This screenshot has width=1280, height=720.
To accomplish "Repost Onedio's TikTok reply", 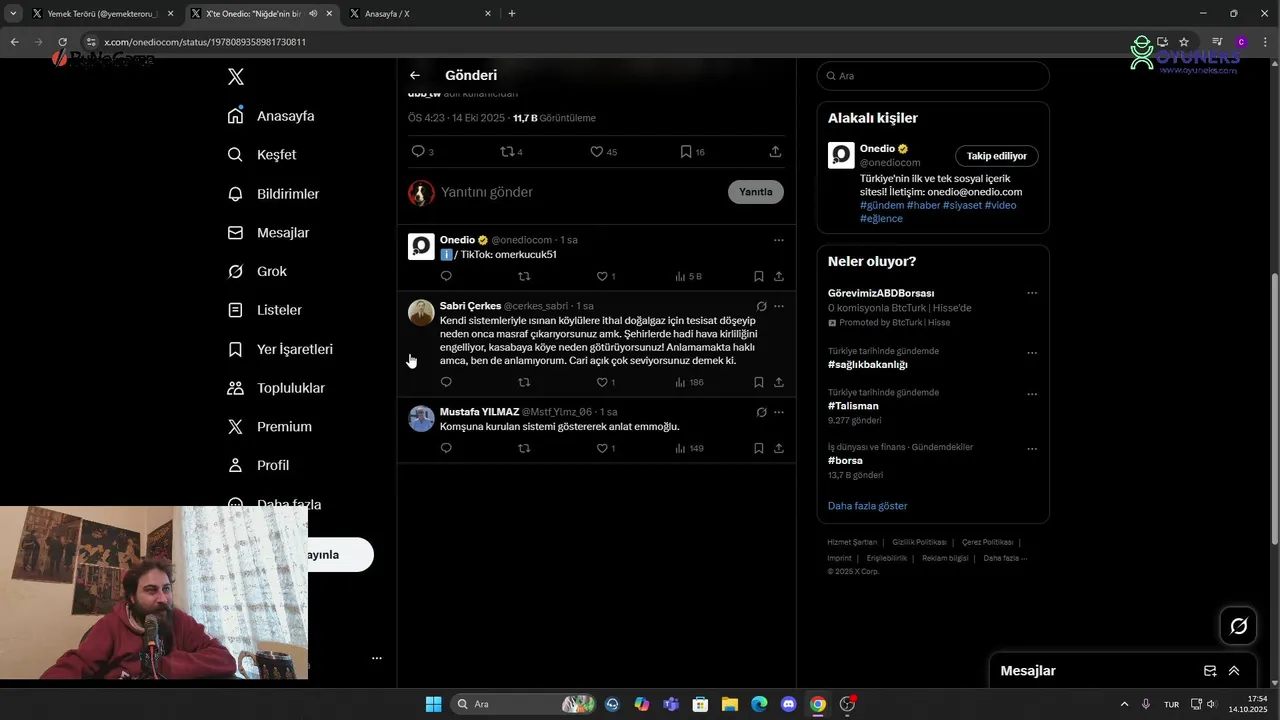I will coord(524,276).
